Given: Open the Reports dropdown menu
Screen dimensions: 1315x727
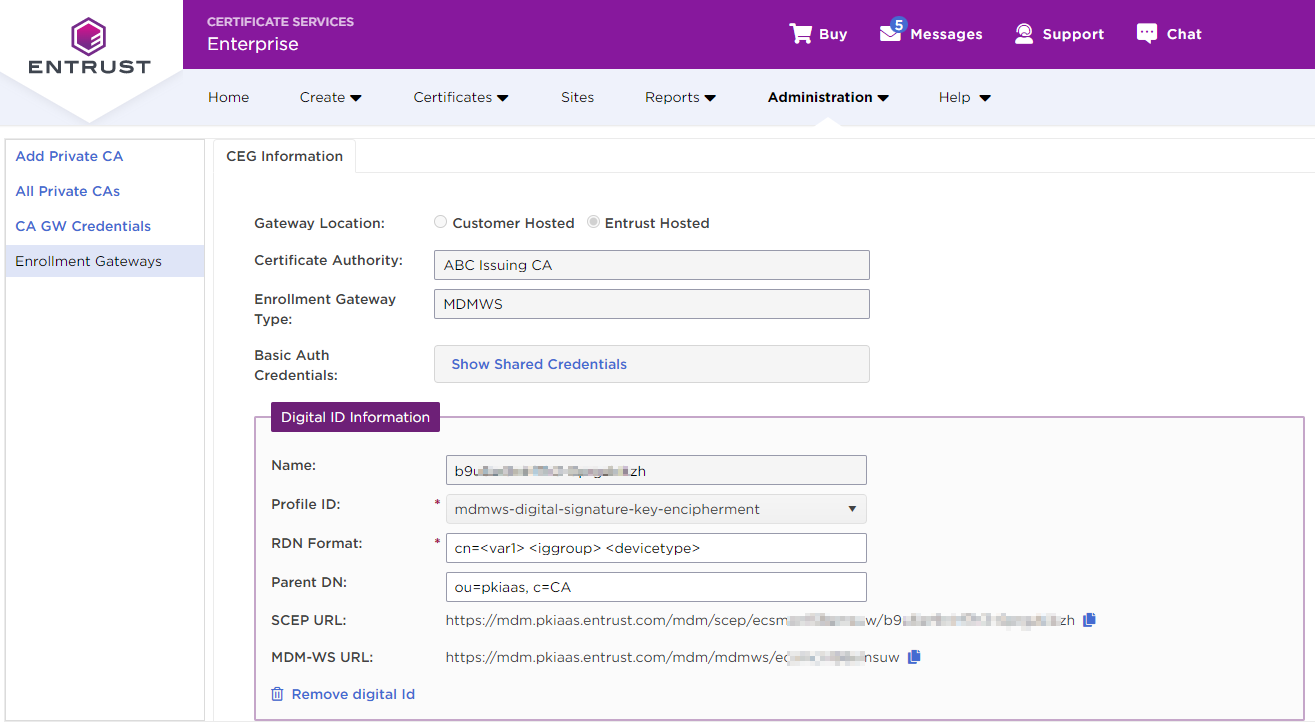Looking at the screenshot, I should [680, 97].
